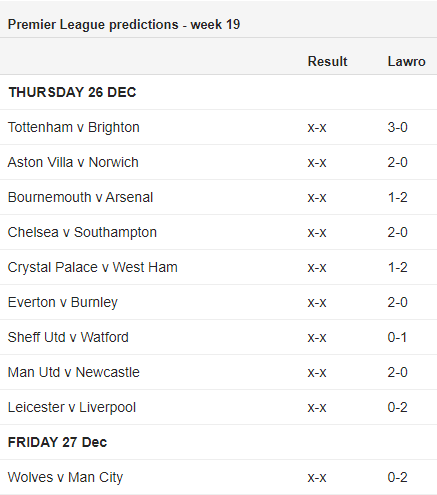
Task: Click Lawro's 1-2 prediction for Bournemouth v Arsenal
Action: 397,197
